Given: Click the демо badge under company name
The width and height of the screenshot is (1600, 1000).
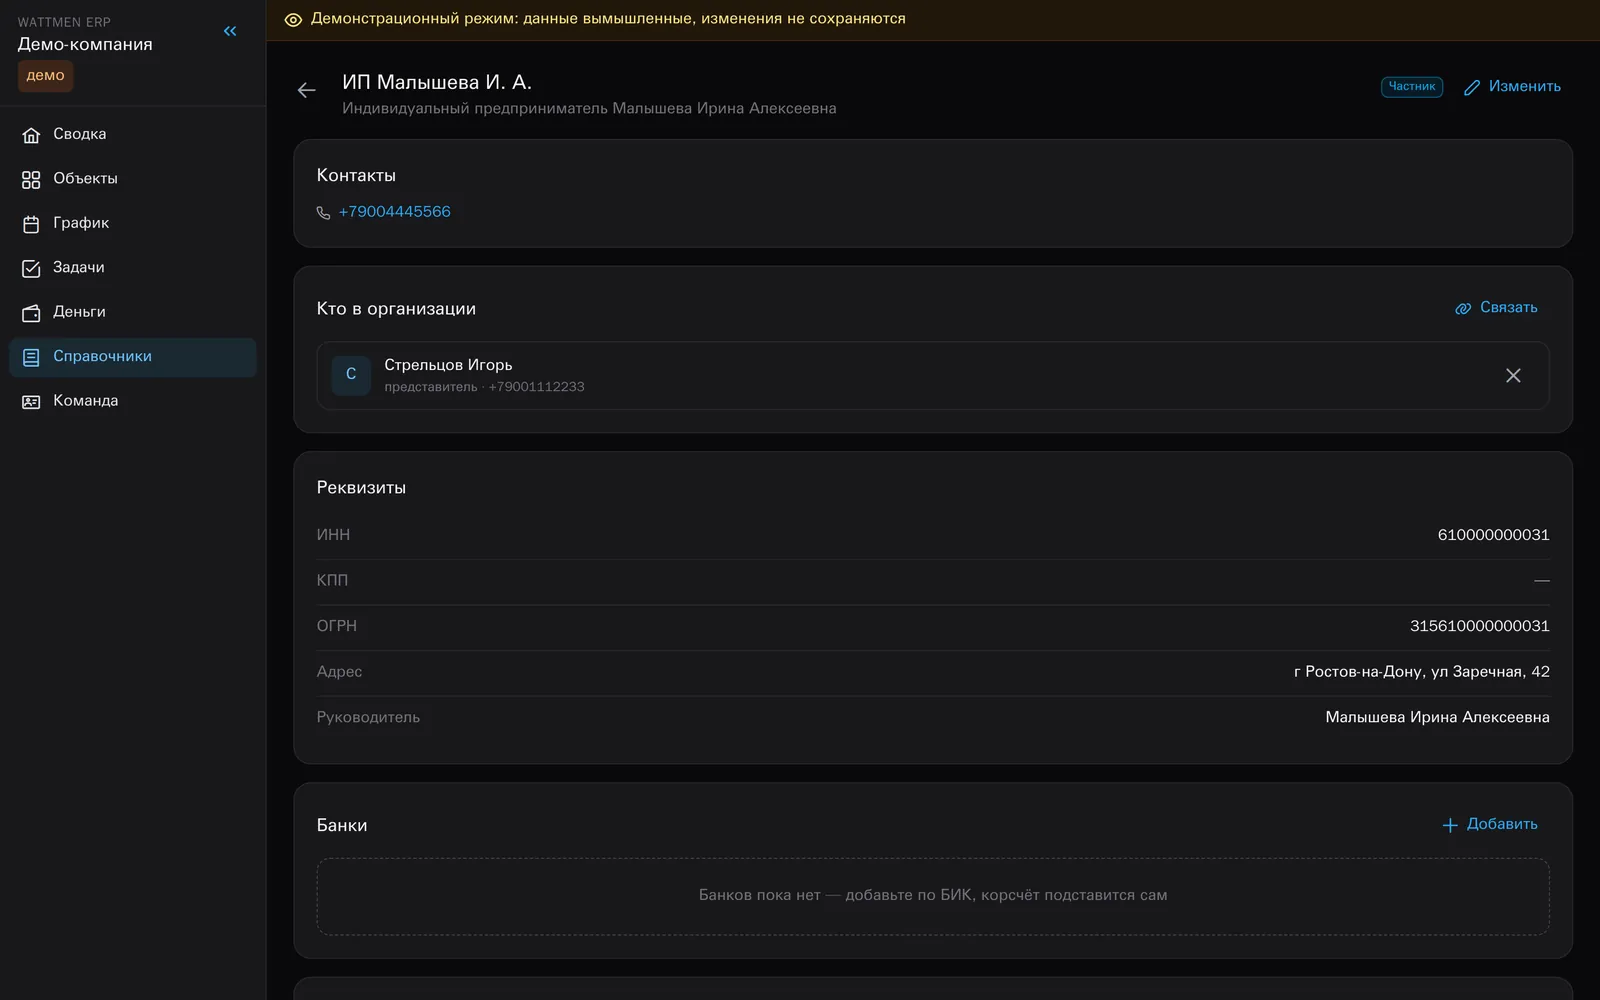Looking at the screenshot, I should click(45, 76).
